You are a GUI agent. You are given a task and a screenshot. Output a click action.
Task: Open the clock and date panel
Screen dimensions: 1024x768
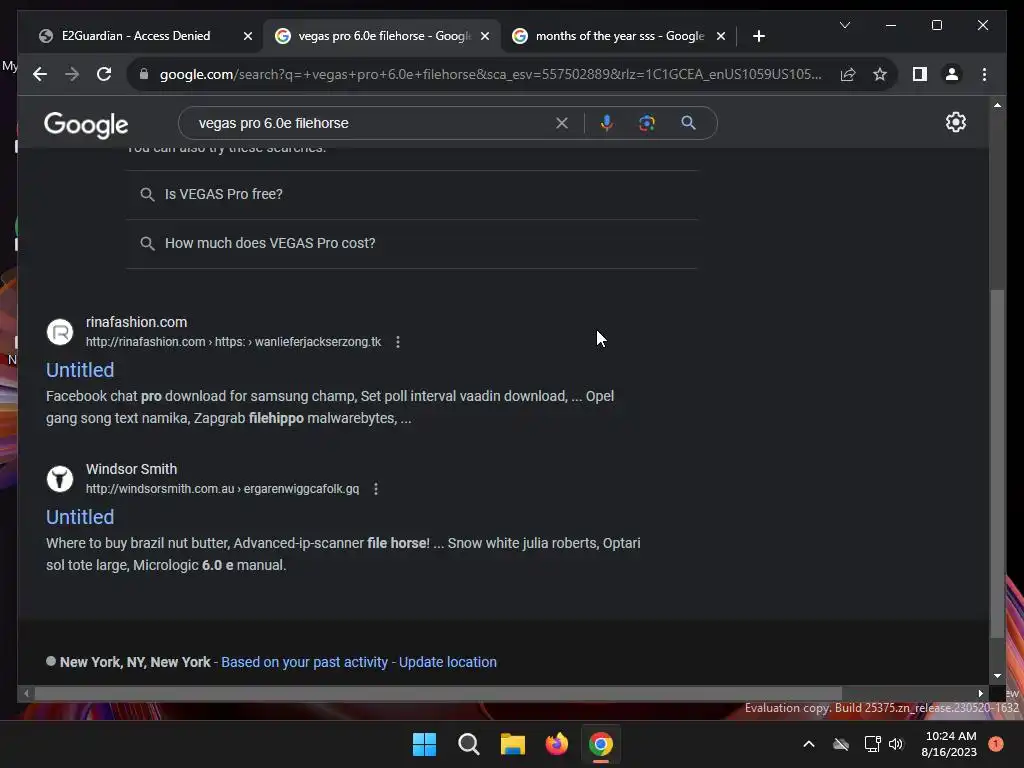point(950,744)
